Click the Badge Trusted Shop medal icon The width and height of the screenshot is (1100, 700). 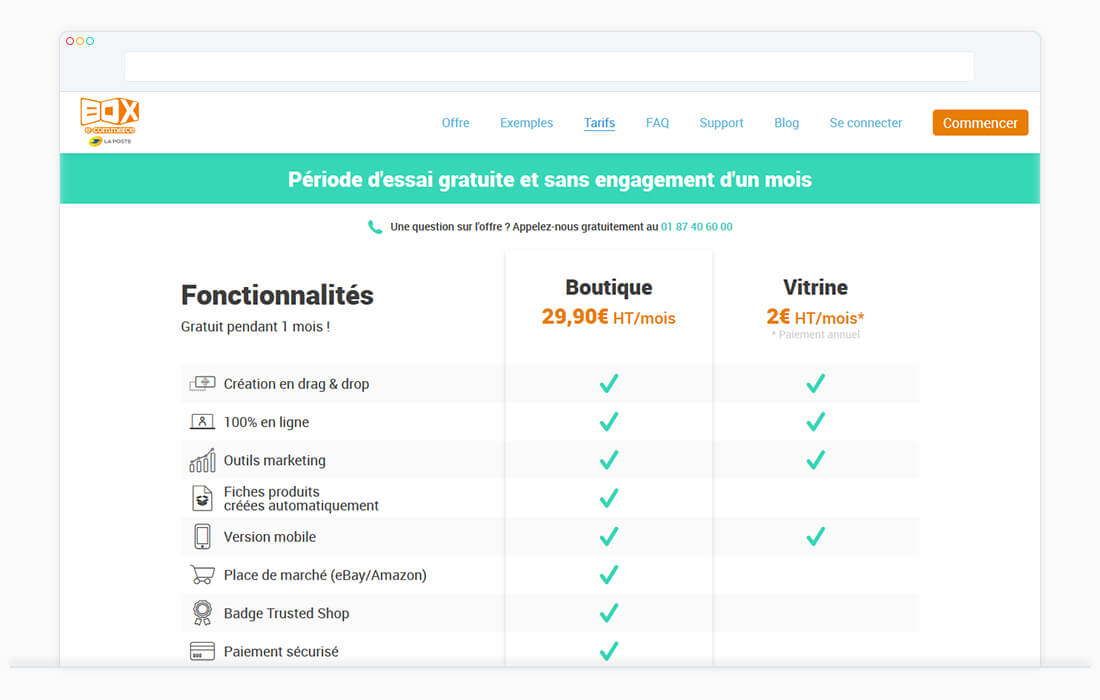point(202,613)
